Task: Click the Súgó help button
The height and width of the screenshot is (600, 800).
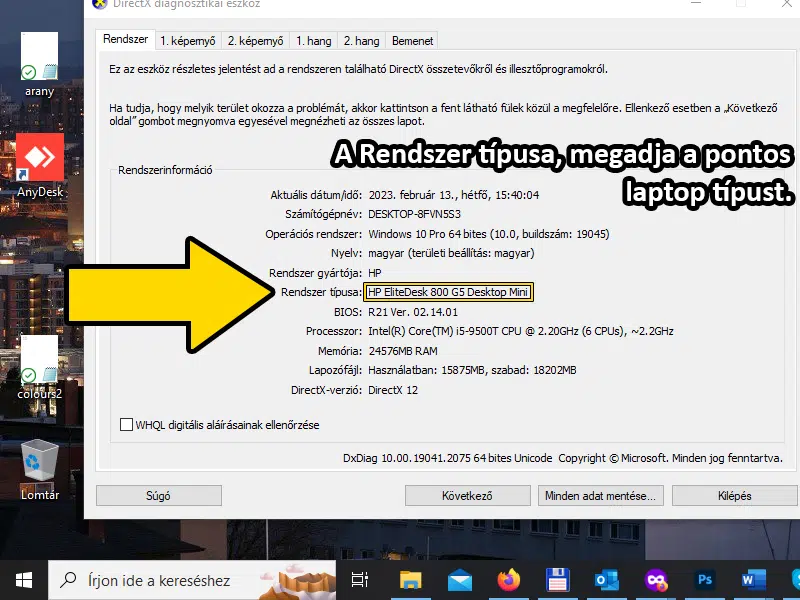Action: coord(159,495)
